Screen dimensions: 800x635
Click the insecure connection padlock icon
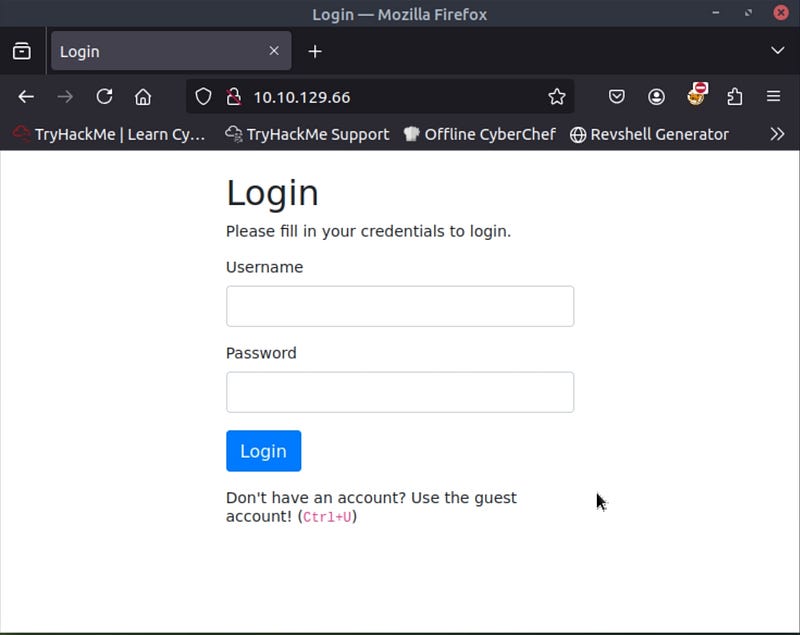[233, 97]
